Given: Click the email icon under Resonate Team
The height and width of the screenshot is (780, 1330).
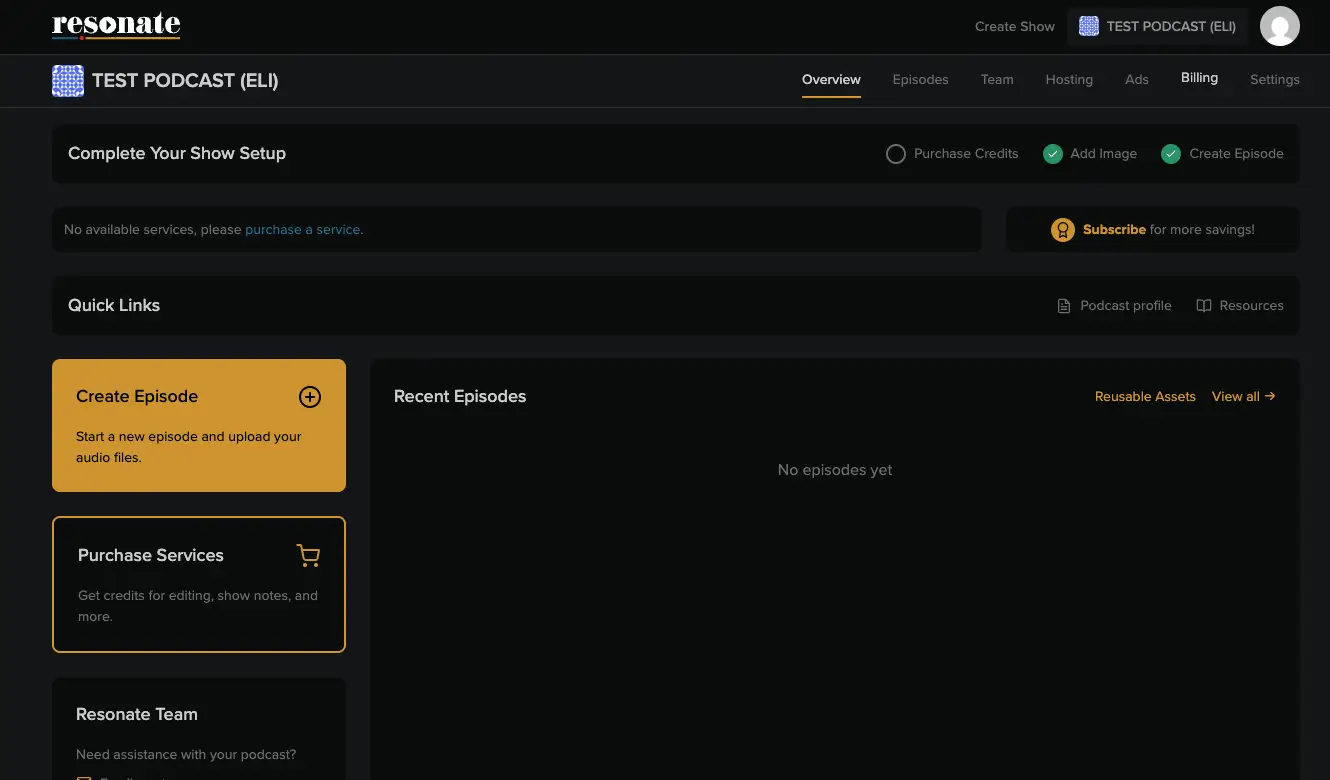Looking at the screenshot, I should [x=86, y=778].
